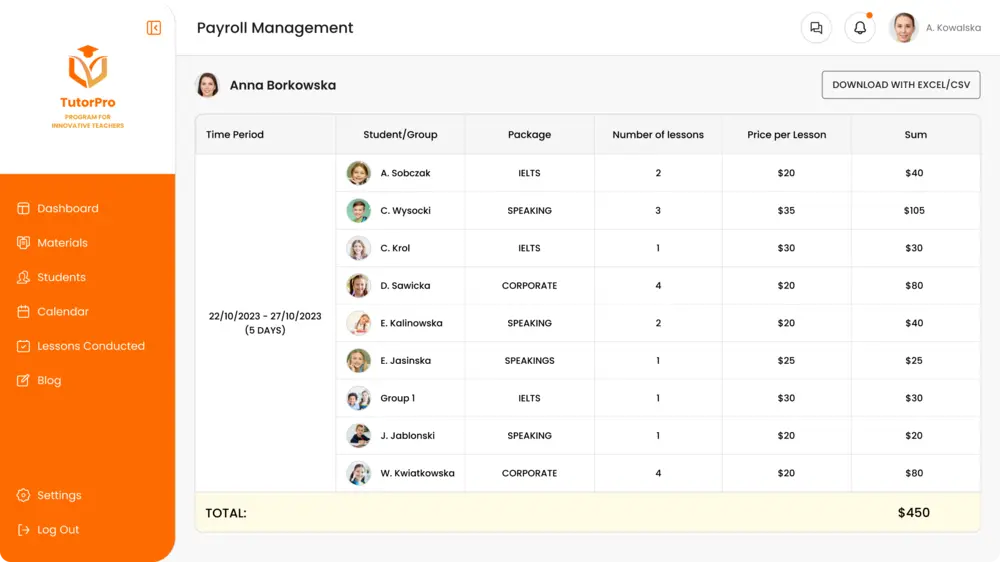Image resolution: width=1000 pixels, height=562 pixels.
Task: Click the Log Out icon
Action: (x=24, y=529)
